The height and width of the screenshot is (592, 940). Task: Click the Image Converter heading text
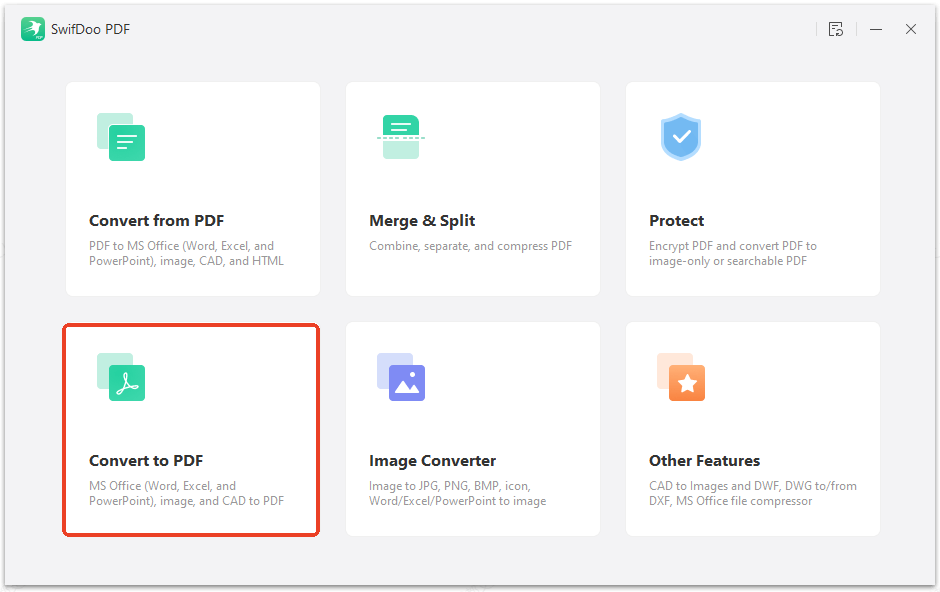[x=432, y=460]
